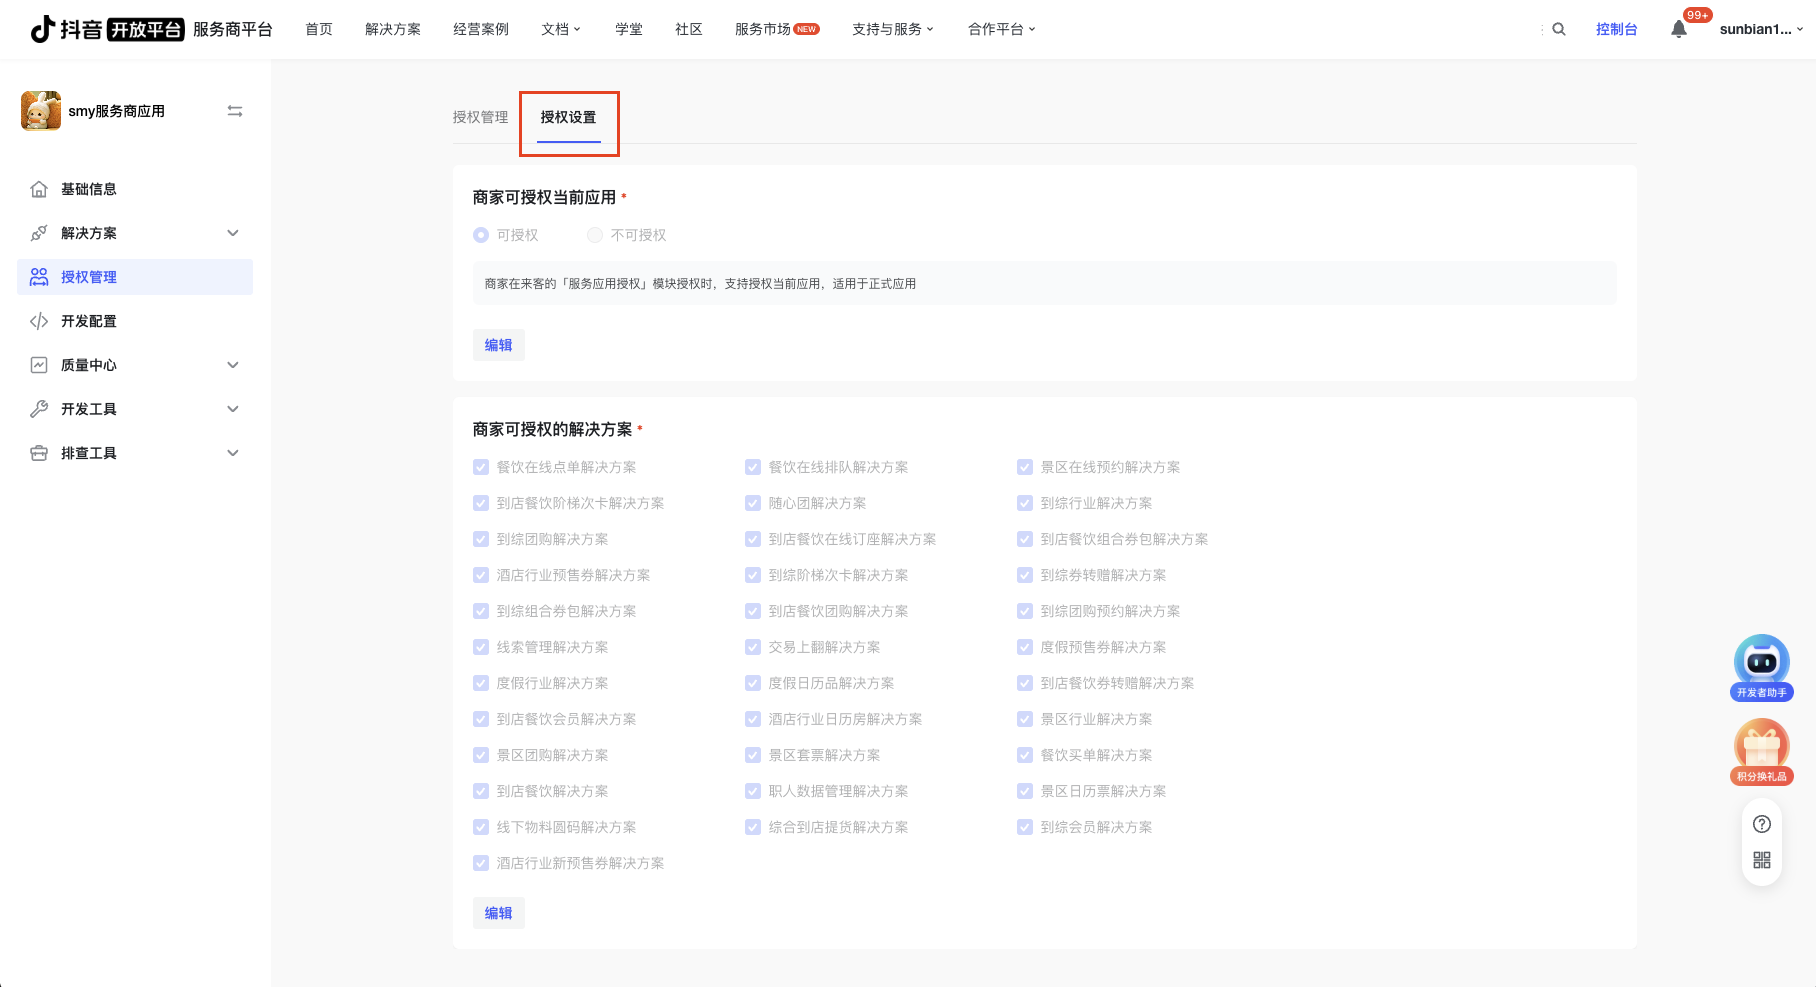
Task: Open the notification bell
Action: (1679, 29)
